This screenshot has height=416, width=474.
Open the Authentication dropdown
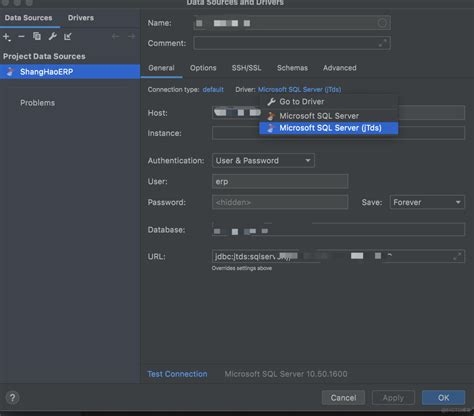tap(263, 161)
